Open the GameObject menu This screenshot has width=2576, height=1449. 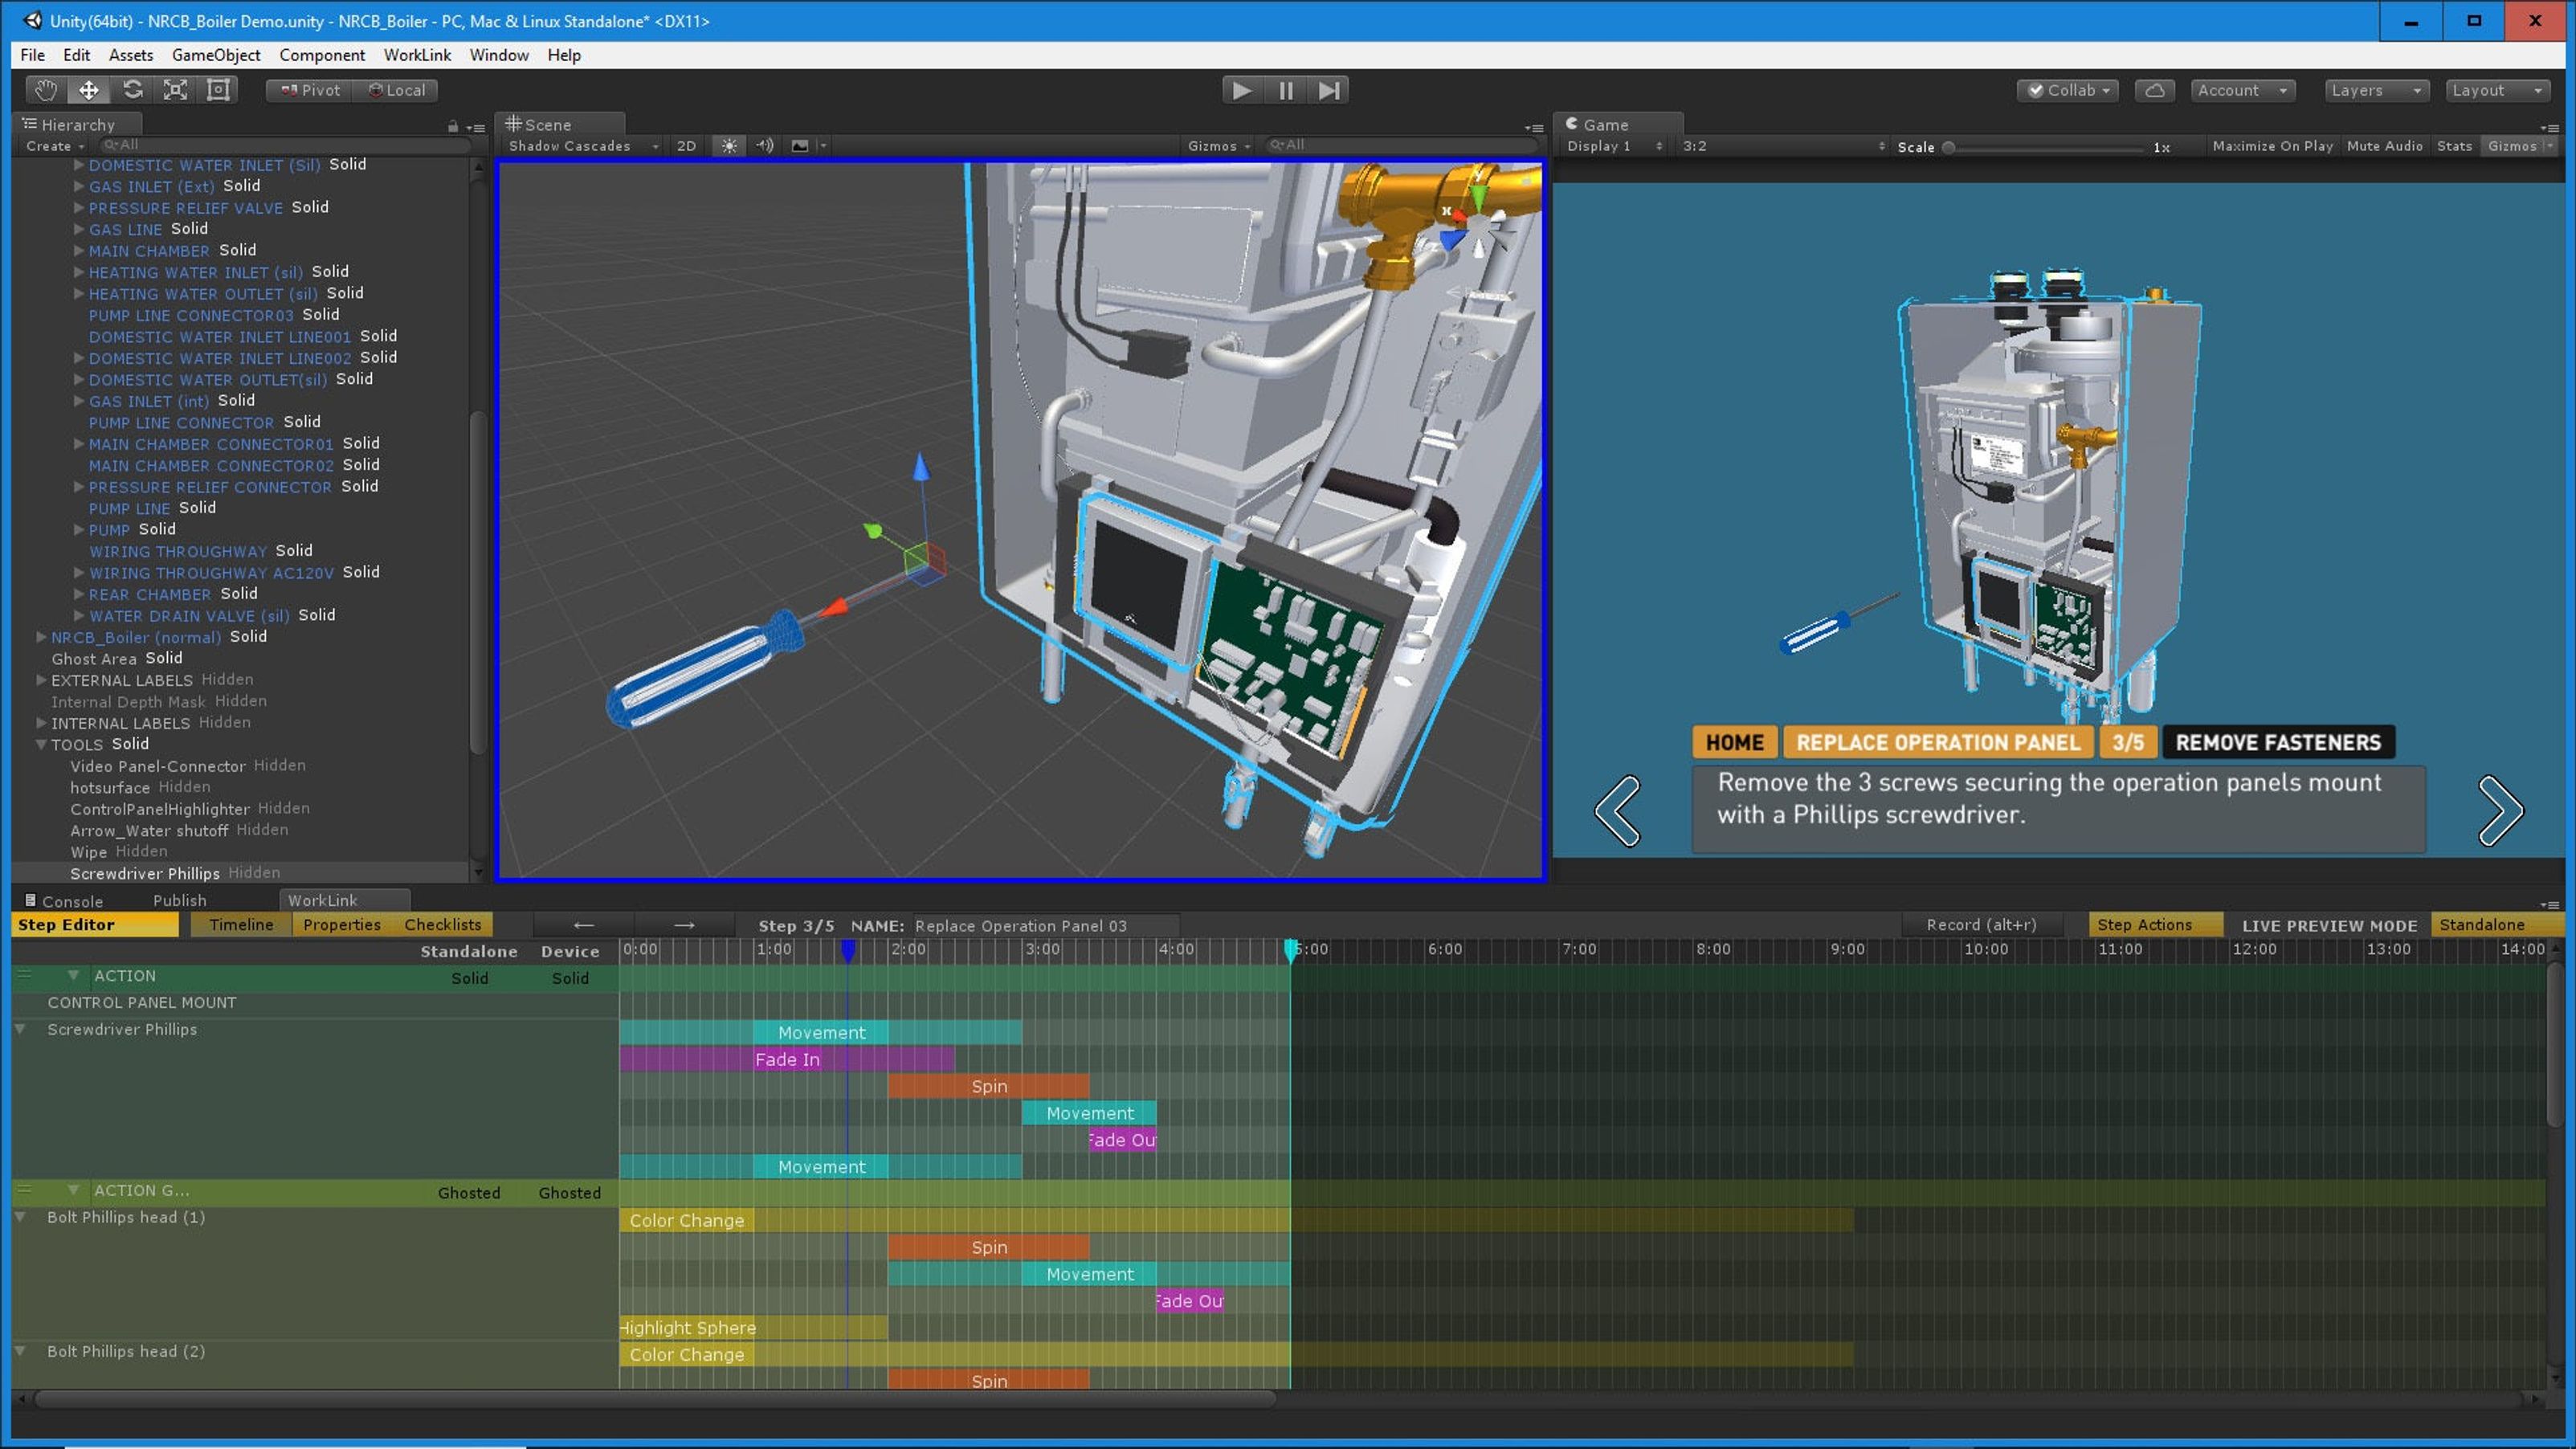(x=216, y=55)
